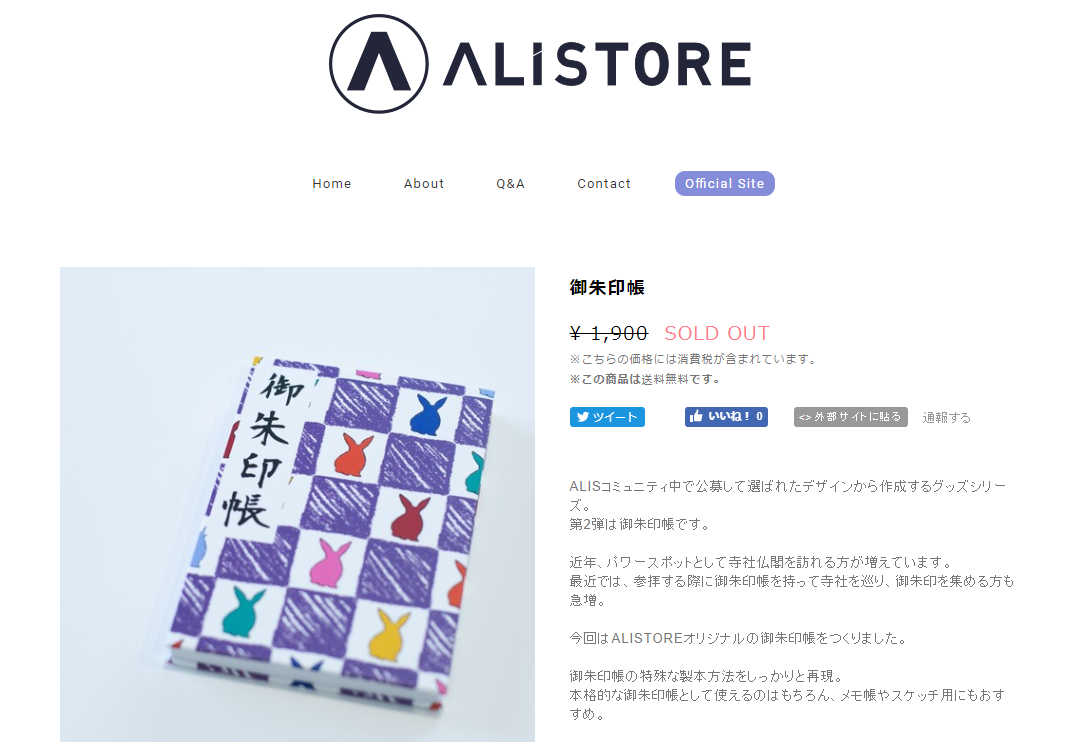This screenshot has height=744, width=1067.
Task: Click the blue rabbit on the notebook cover
Action: point(427,415)
